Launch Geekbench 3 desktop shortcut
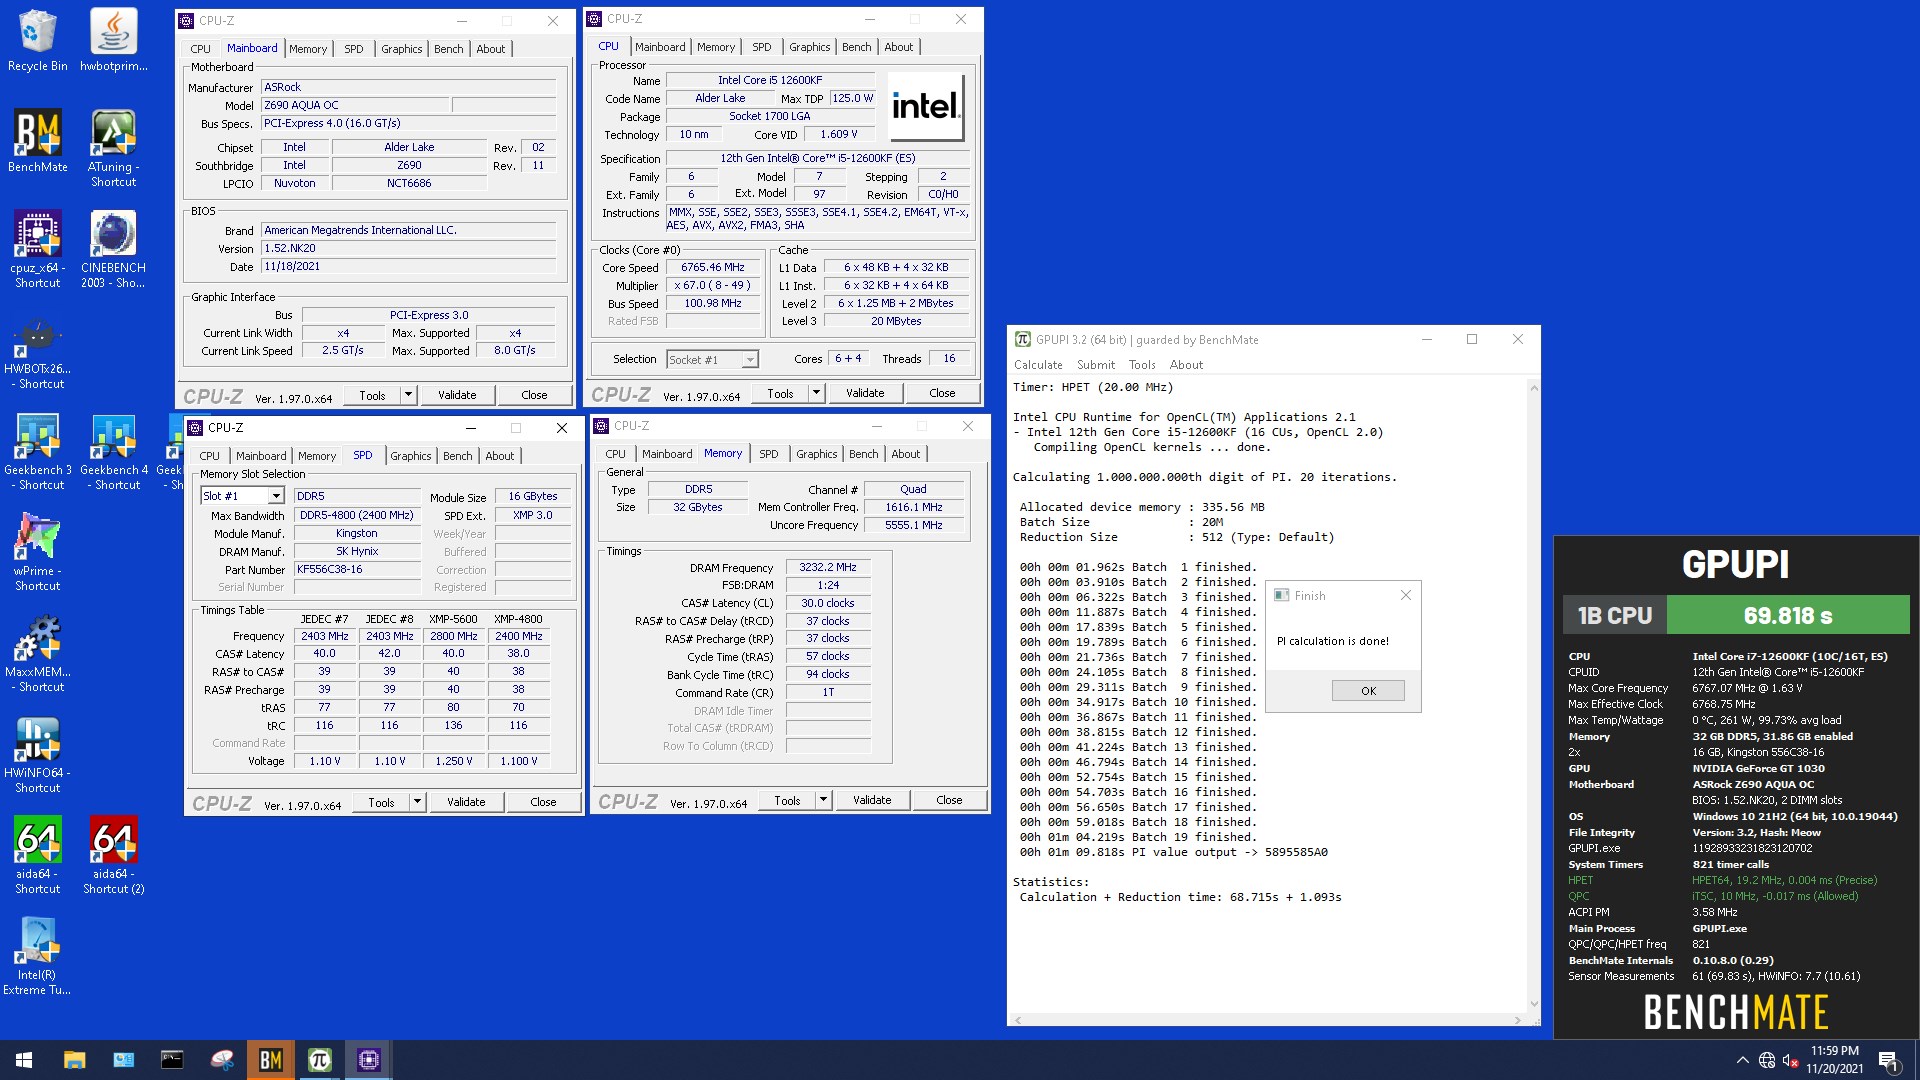Screen dimensions: 1920x1080 38,452
